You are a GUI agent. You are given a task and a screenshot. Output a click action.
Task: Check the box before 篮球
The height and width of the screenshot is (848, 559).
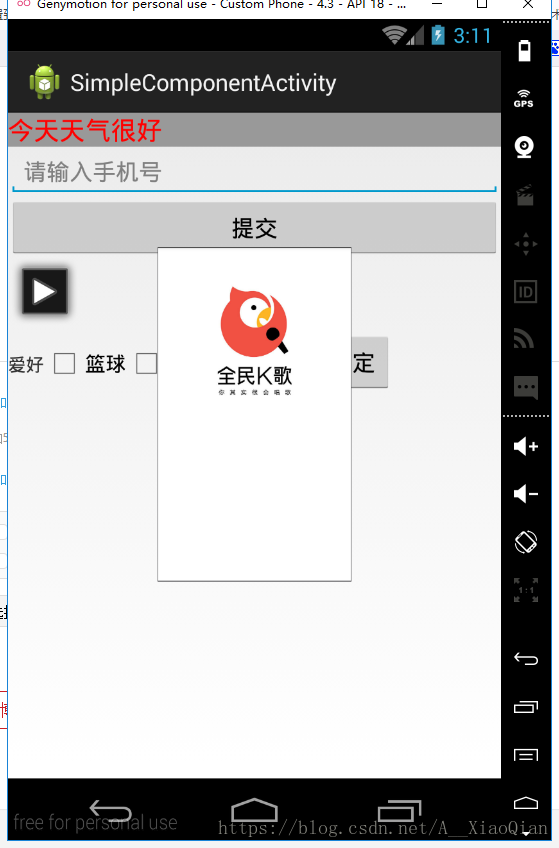click(x=64, y=363)
